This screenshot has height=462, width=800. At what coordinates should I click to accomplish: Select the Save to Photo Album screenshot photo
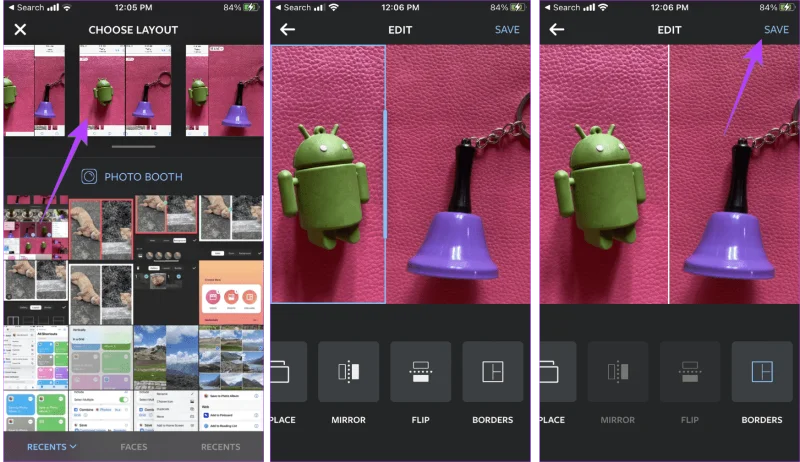(x=231, y=411)
